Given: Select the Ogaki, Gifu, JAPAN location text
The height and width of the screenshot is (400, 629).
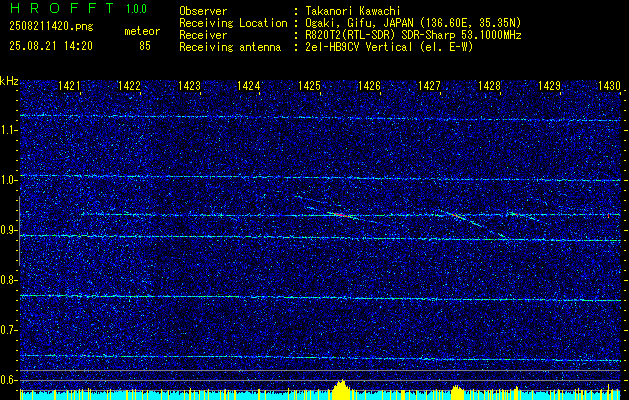Looking at the screenshot, I should pos(412,23).
